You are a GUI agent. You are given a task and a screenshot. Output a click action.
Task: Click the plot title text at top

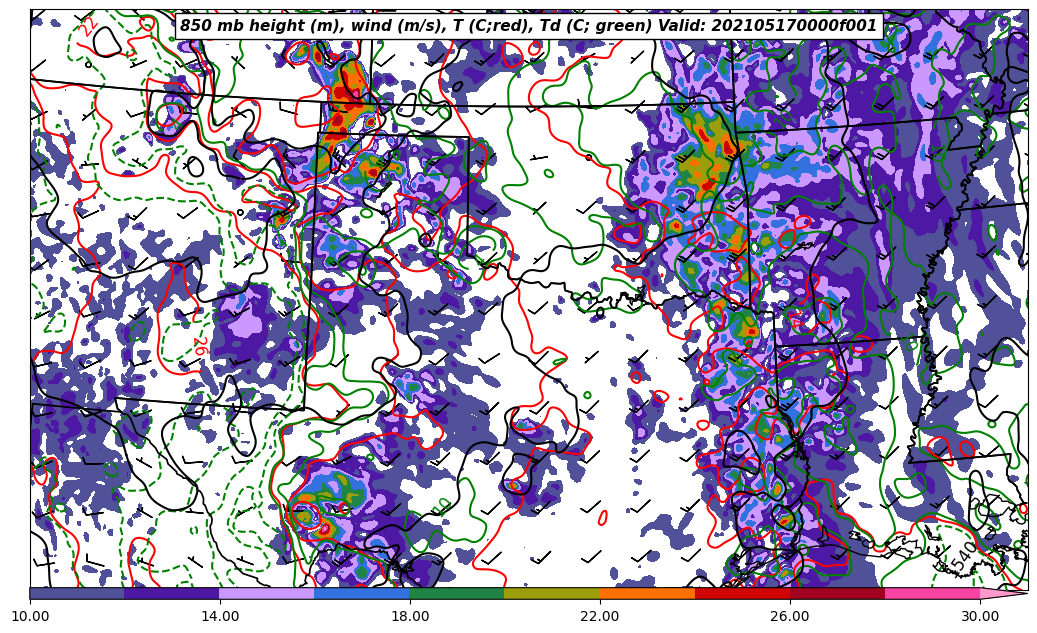click(x=528, y=26)
